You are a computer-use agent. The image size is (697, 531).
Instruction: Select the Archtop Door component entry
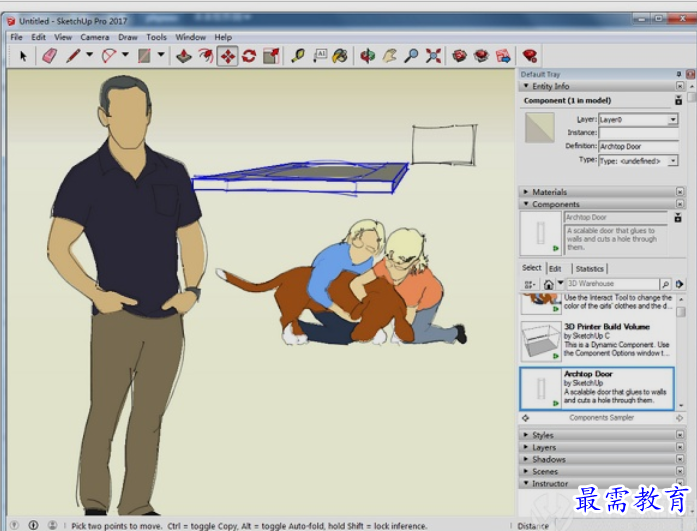point(597,388)
